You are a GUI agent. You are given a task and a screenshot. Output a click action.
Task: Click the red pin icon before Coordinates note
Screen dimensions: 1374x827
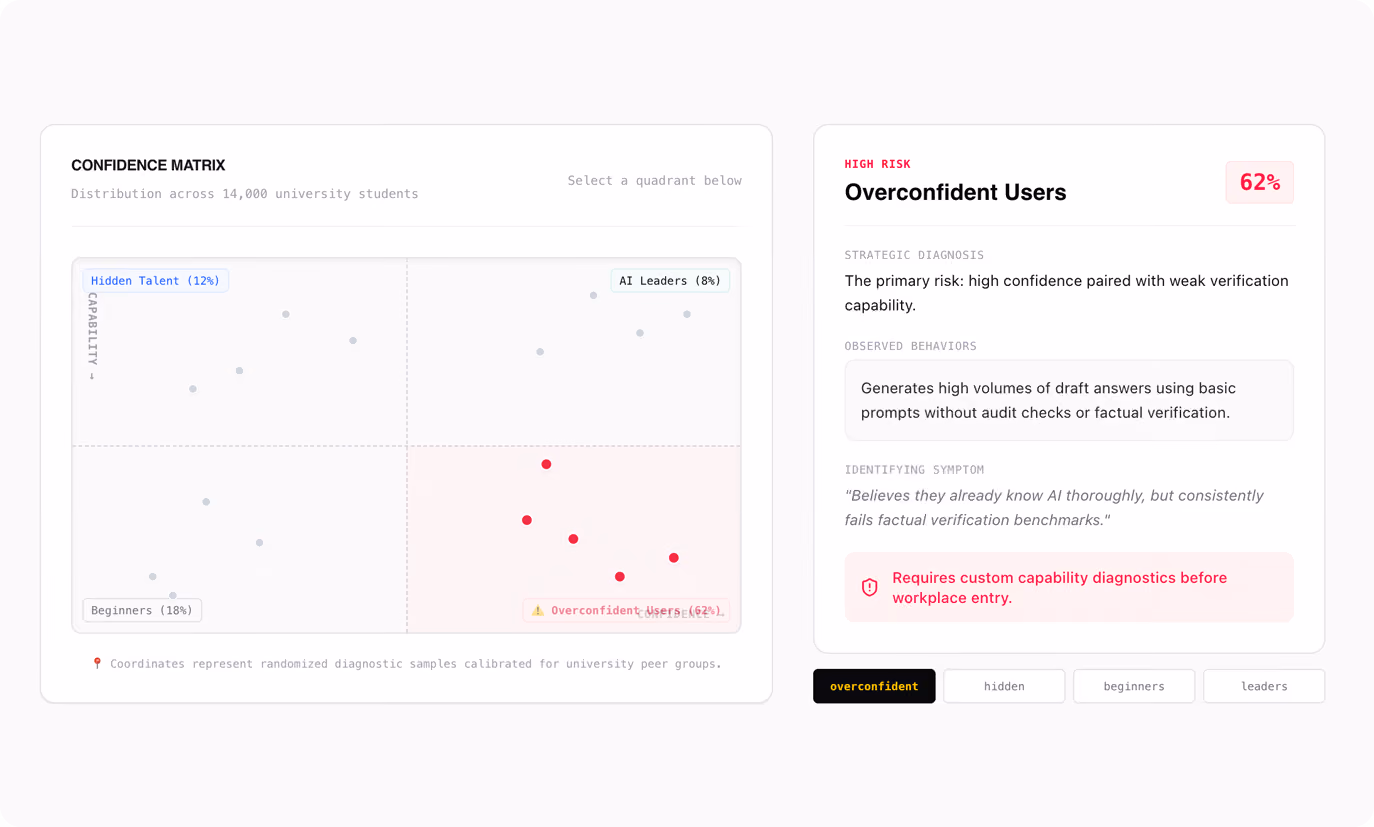(x=97, y=663)
